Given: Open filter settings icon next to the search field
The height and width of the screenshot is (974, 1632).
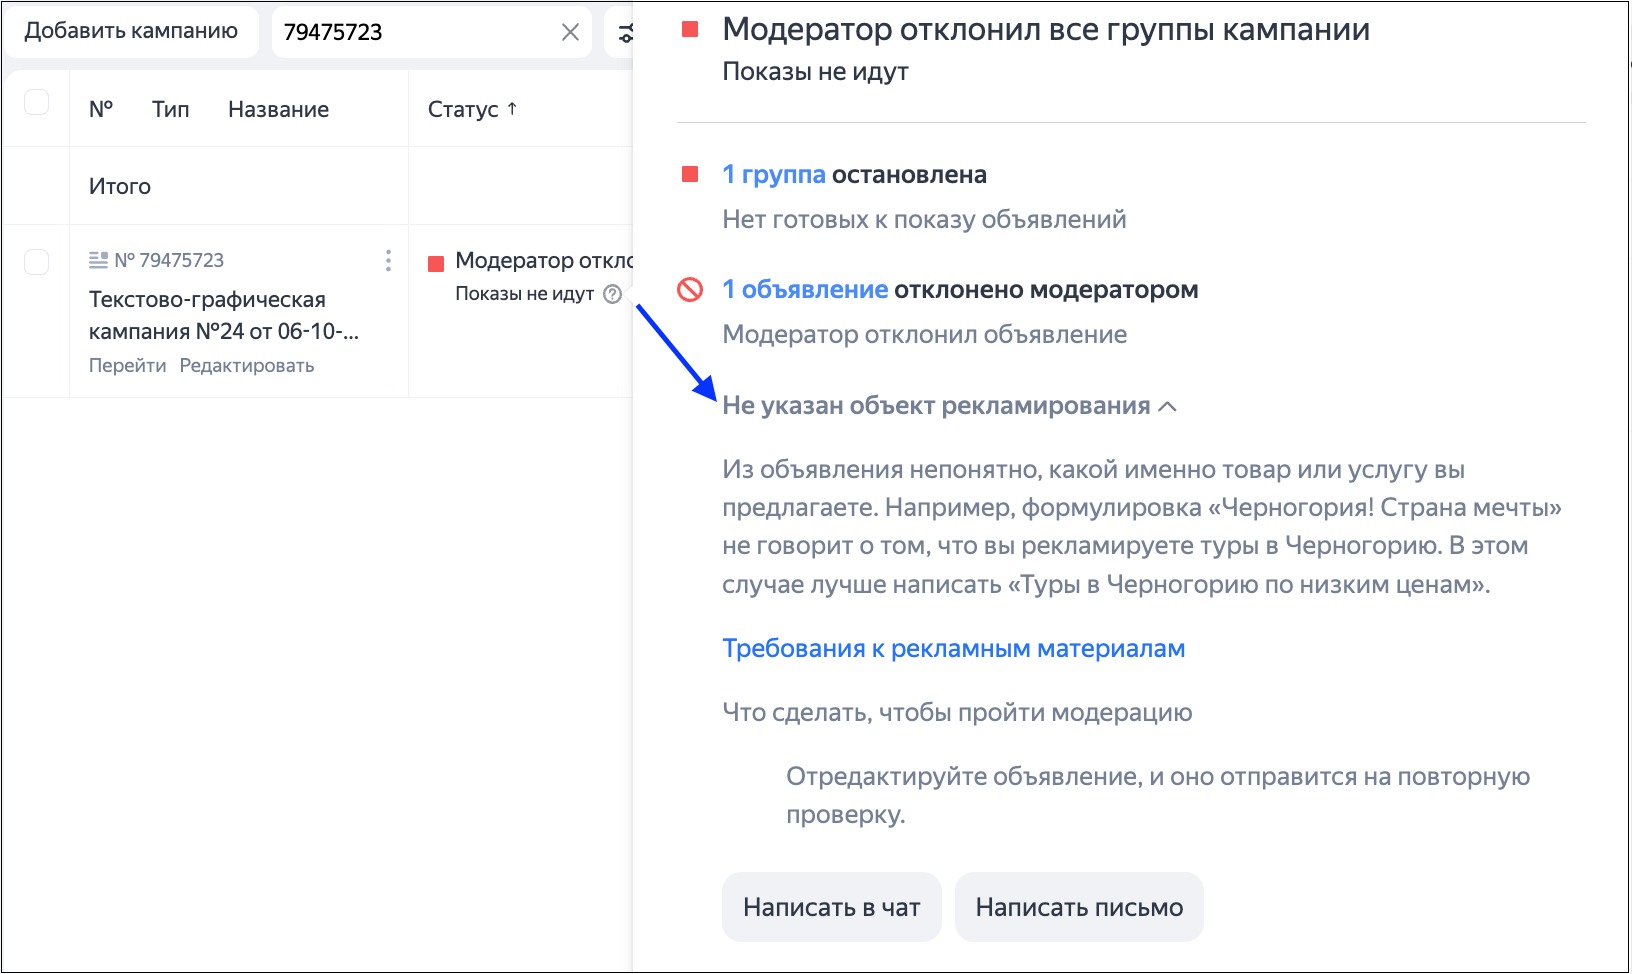Looking at the screenshot, I should 625,32.
